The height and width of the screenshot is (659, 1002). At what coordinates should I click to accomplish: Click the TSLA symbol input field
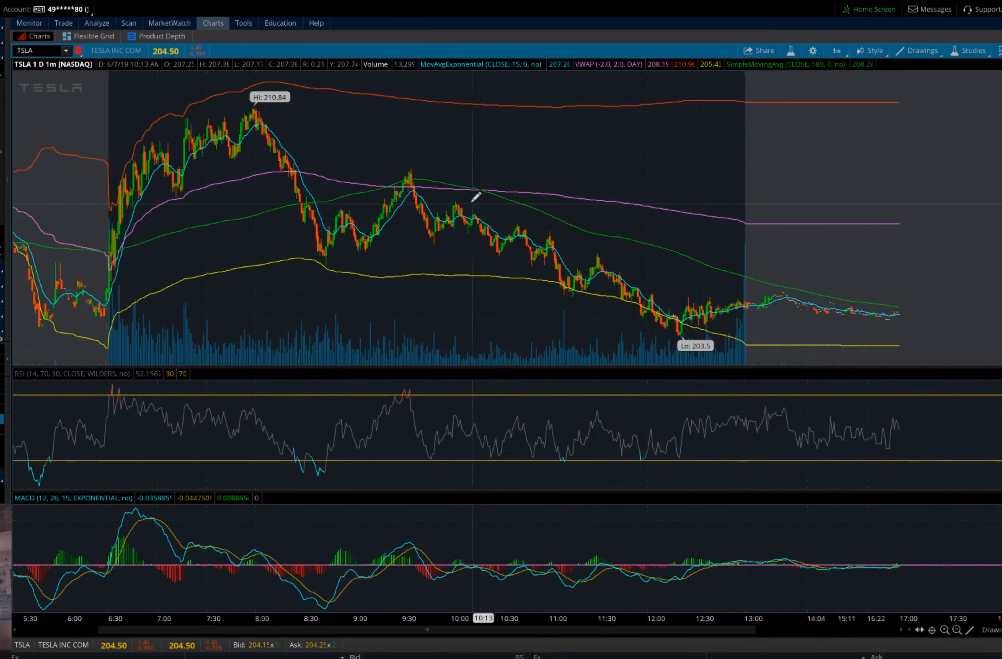37,50
